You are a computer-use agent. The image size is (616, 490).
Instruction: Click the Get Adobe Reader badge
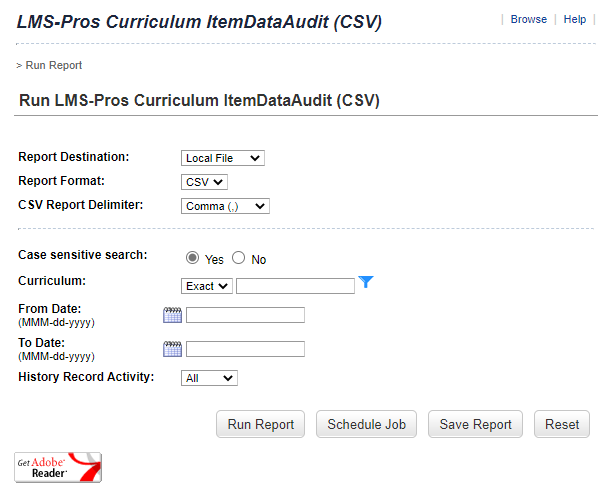coord(58,467)
